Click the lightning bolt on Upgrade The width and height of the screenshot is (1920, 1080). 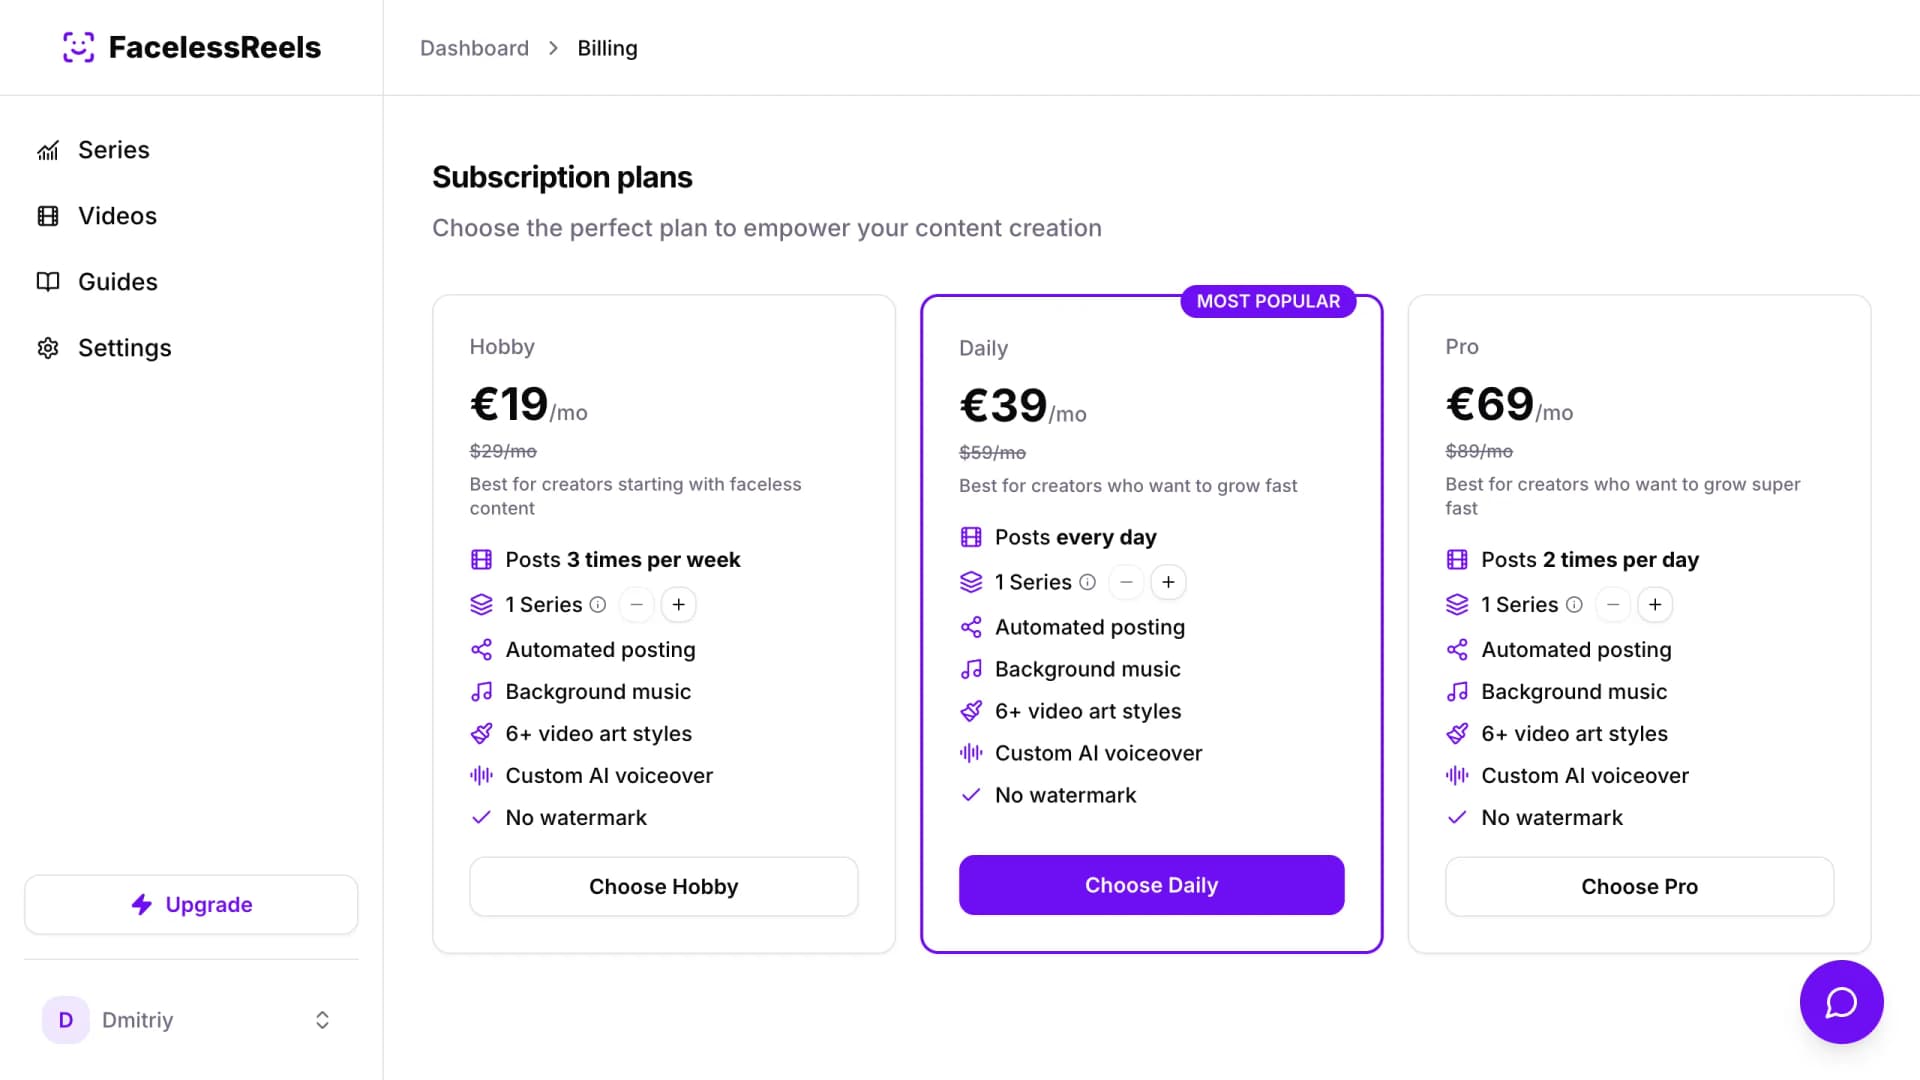140,904
